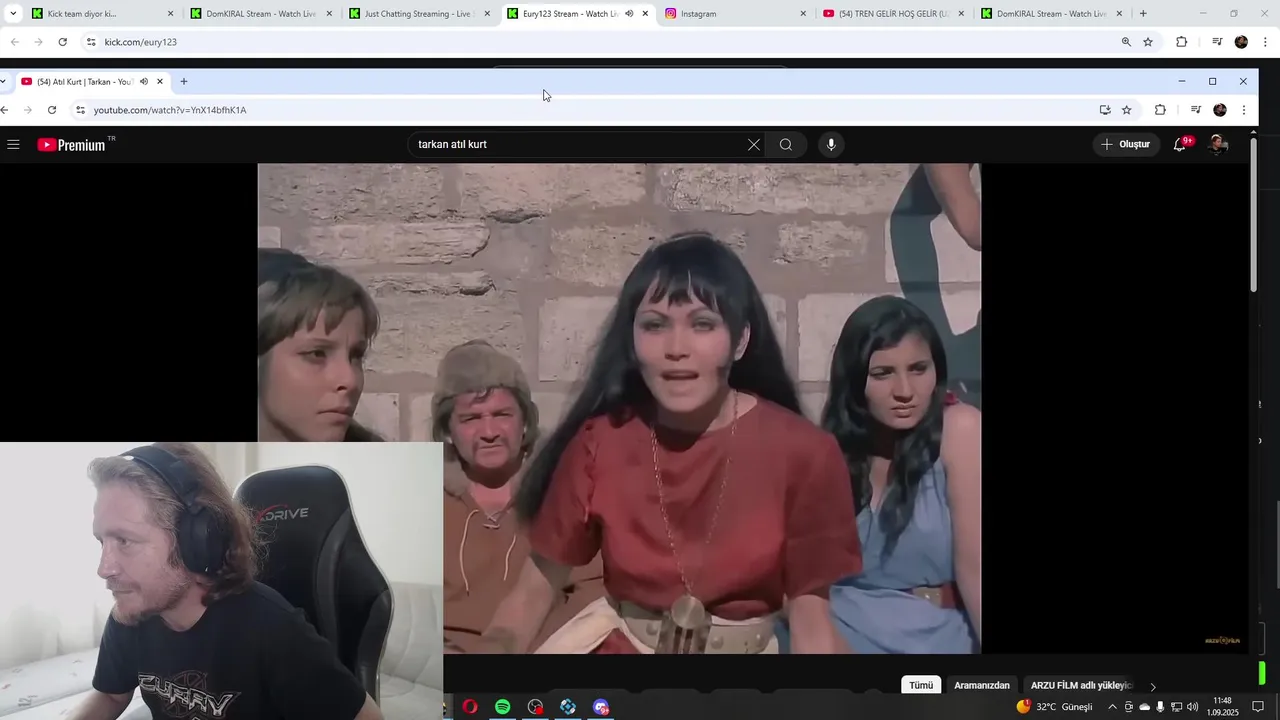The height and width of the screenshot is (720, 1280).
Task: Bookmark the kick.com page with star
Action: pyautogui.click(x=1148, y=42)
